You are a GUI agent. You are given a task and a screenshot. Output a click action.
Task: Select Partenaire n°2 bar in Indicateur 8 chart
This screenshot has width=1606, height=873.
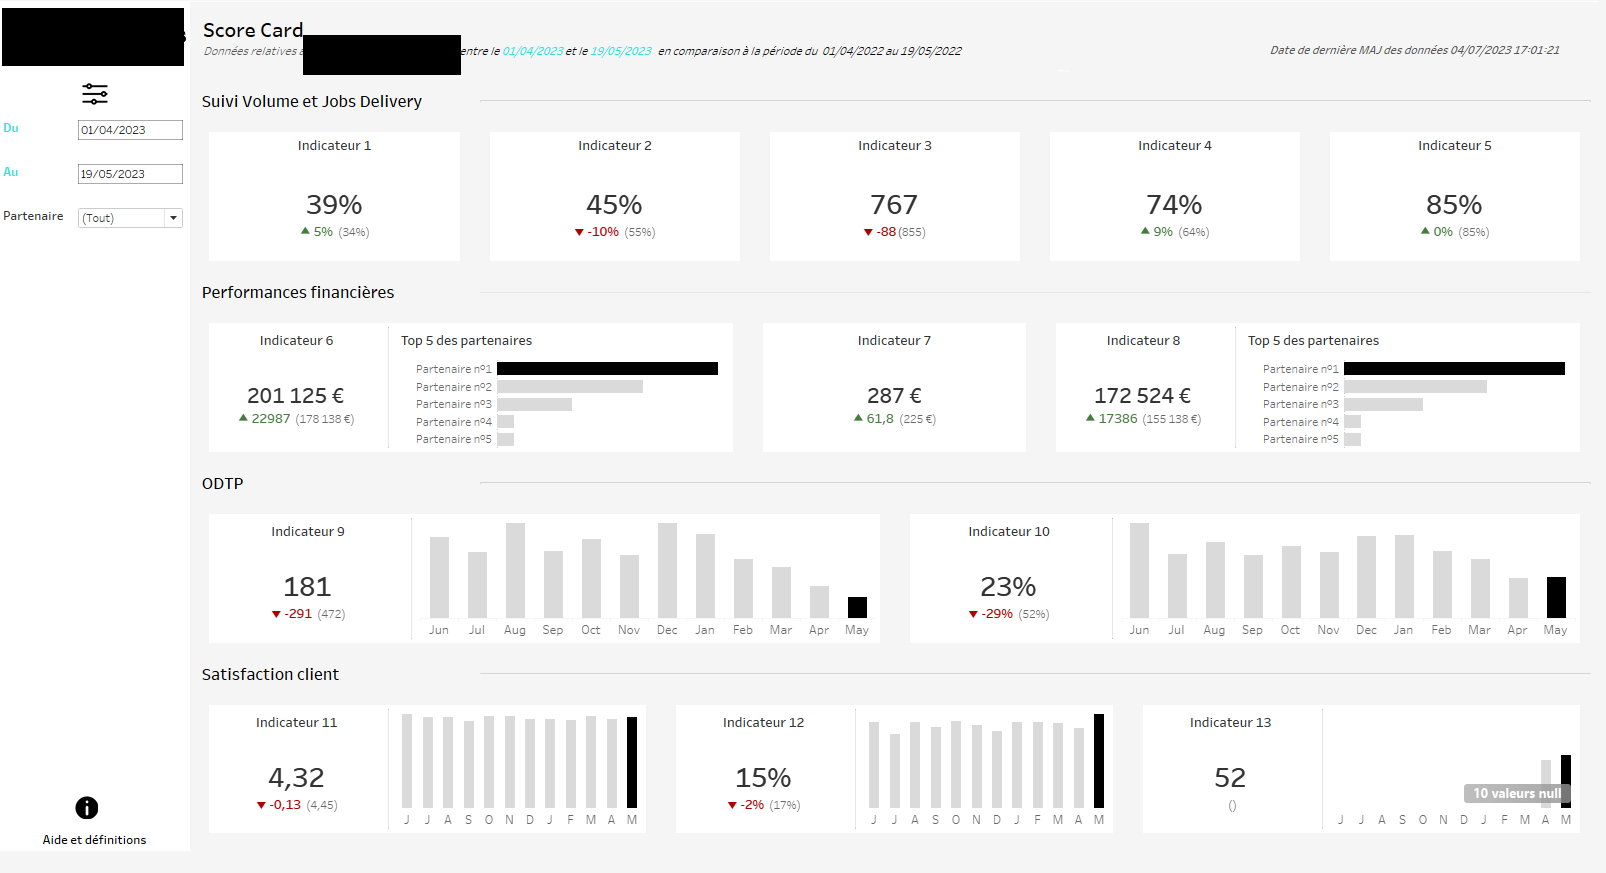pyautogui.click(x=1415, y=387)
